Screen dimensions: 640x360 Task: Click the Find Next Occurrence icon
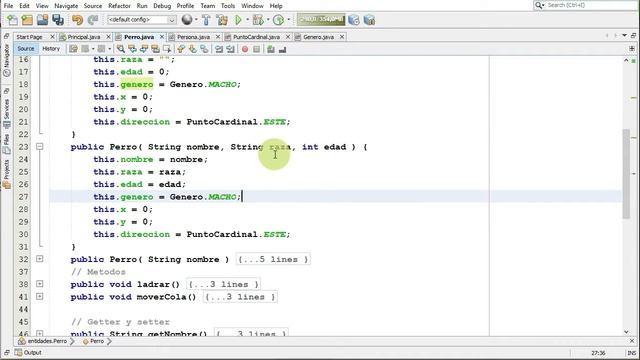point(144,49)
